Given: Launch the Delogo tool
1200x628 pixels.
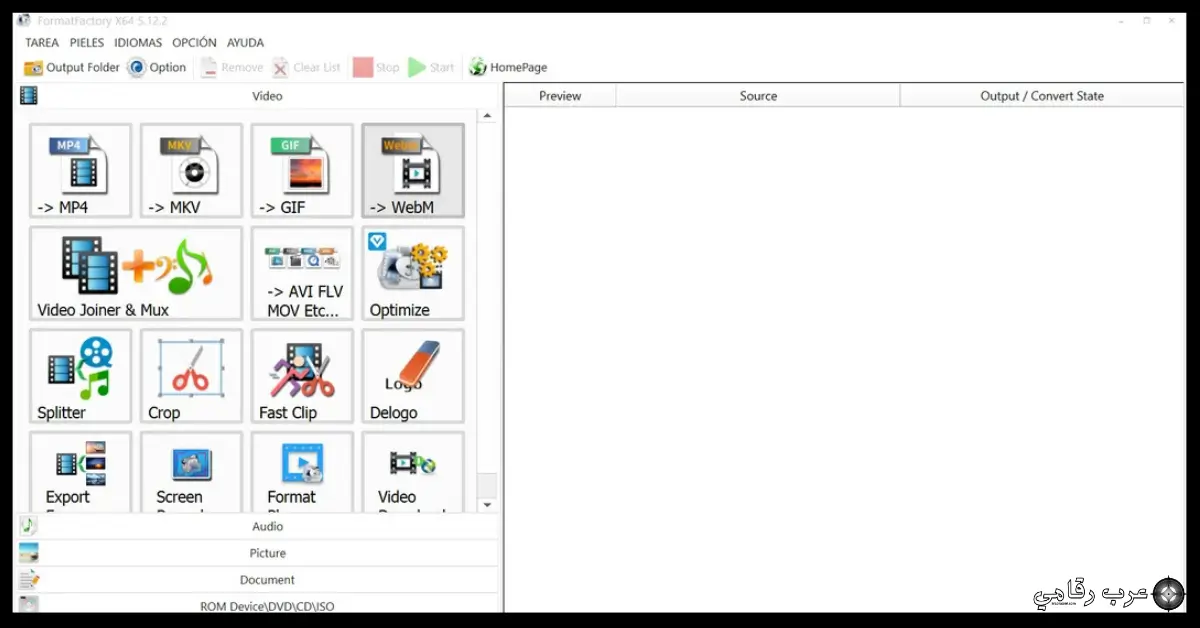Looking at the screenshot, I should coord(412,375).
